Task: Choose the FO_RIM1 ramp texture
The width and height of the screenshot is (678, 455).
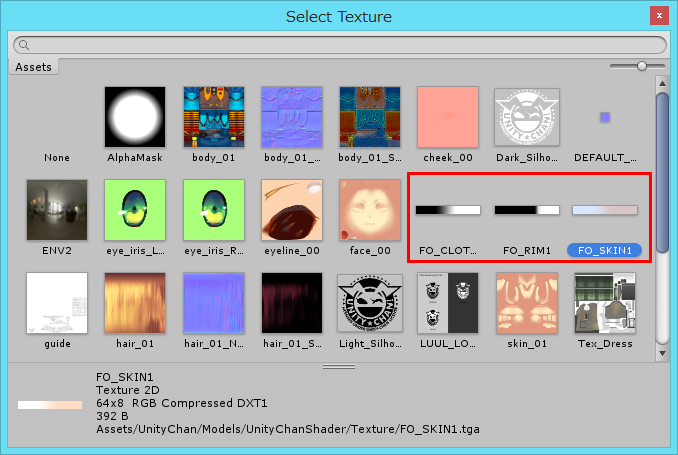Action: click(527, 210)
